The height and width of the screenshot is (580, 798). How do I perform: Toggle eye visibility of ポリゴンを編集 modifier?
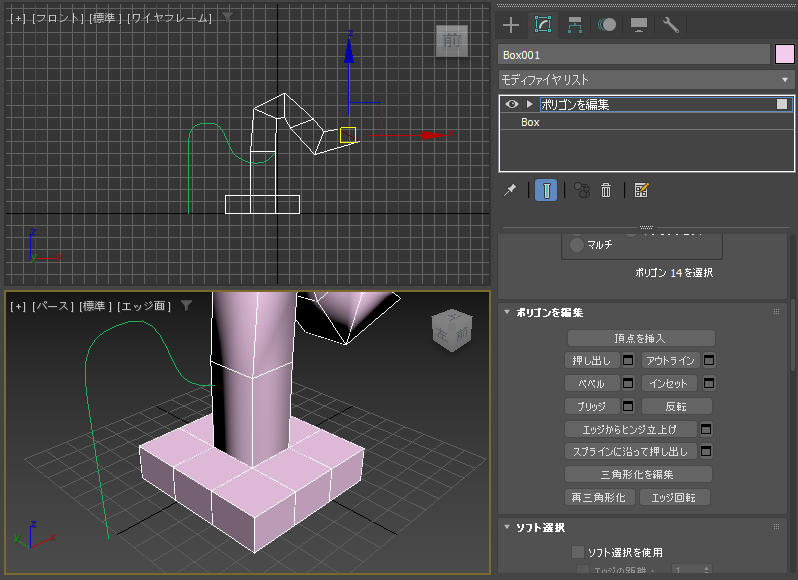(511, 104)
